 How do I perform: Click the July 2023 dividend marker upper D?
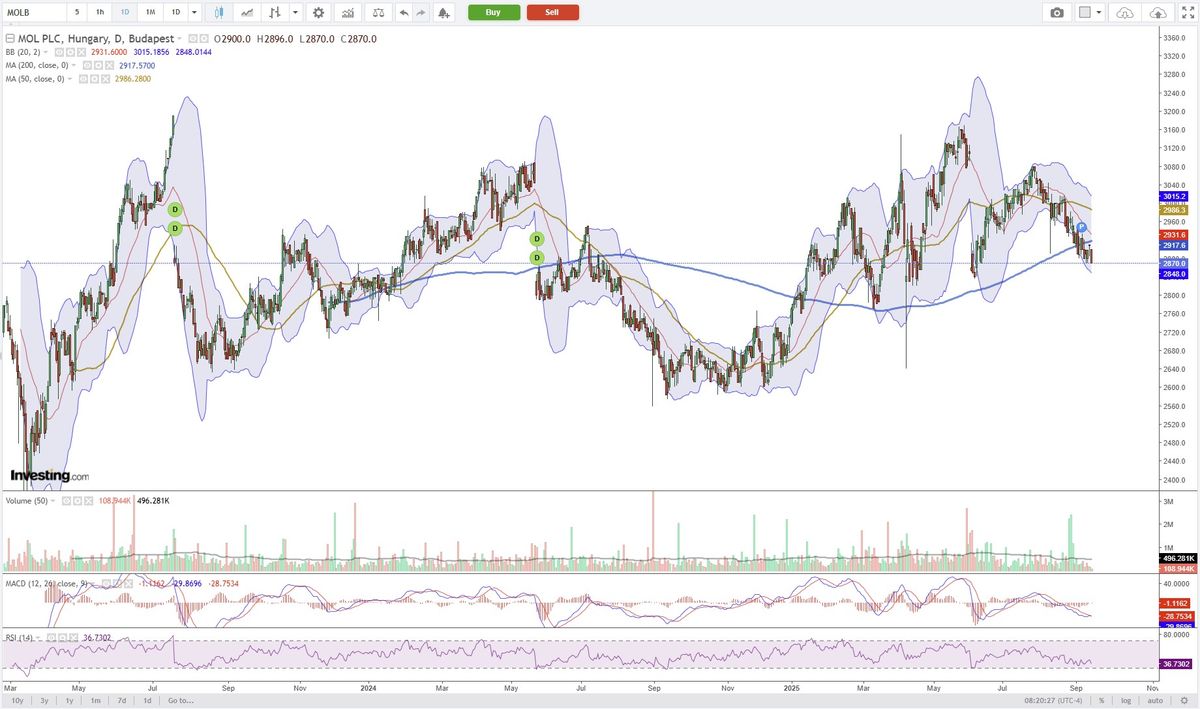[175, 209]
